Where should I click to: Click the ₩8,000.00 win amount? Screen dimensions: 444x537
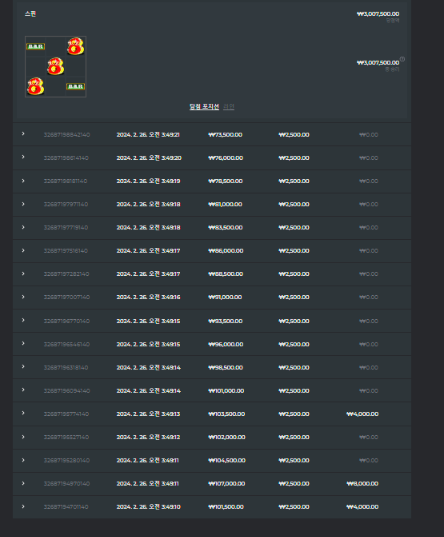pos(362,484)
